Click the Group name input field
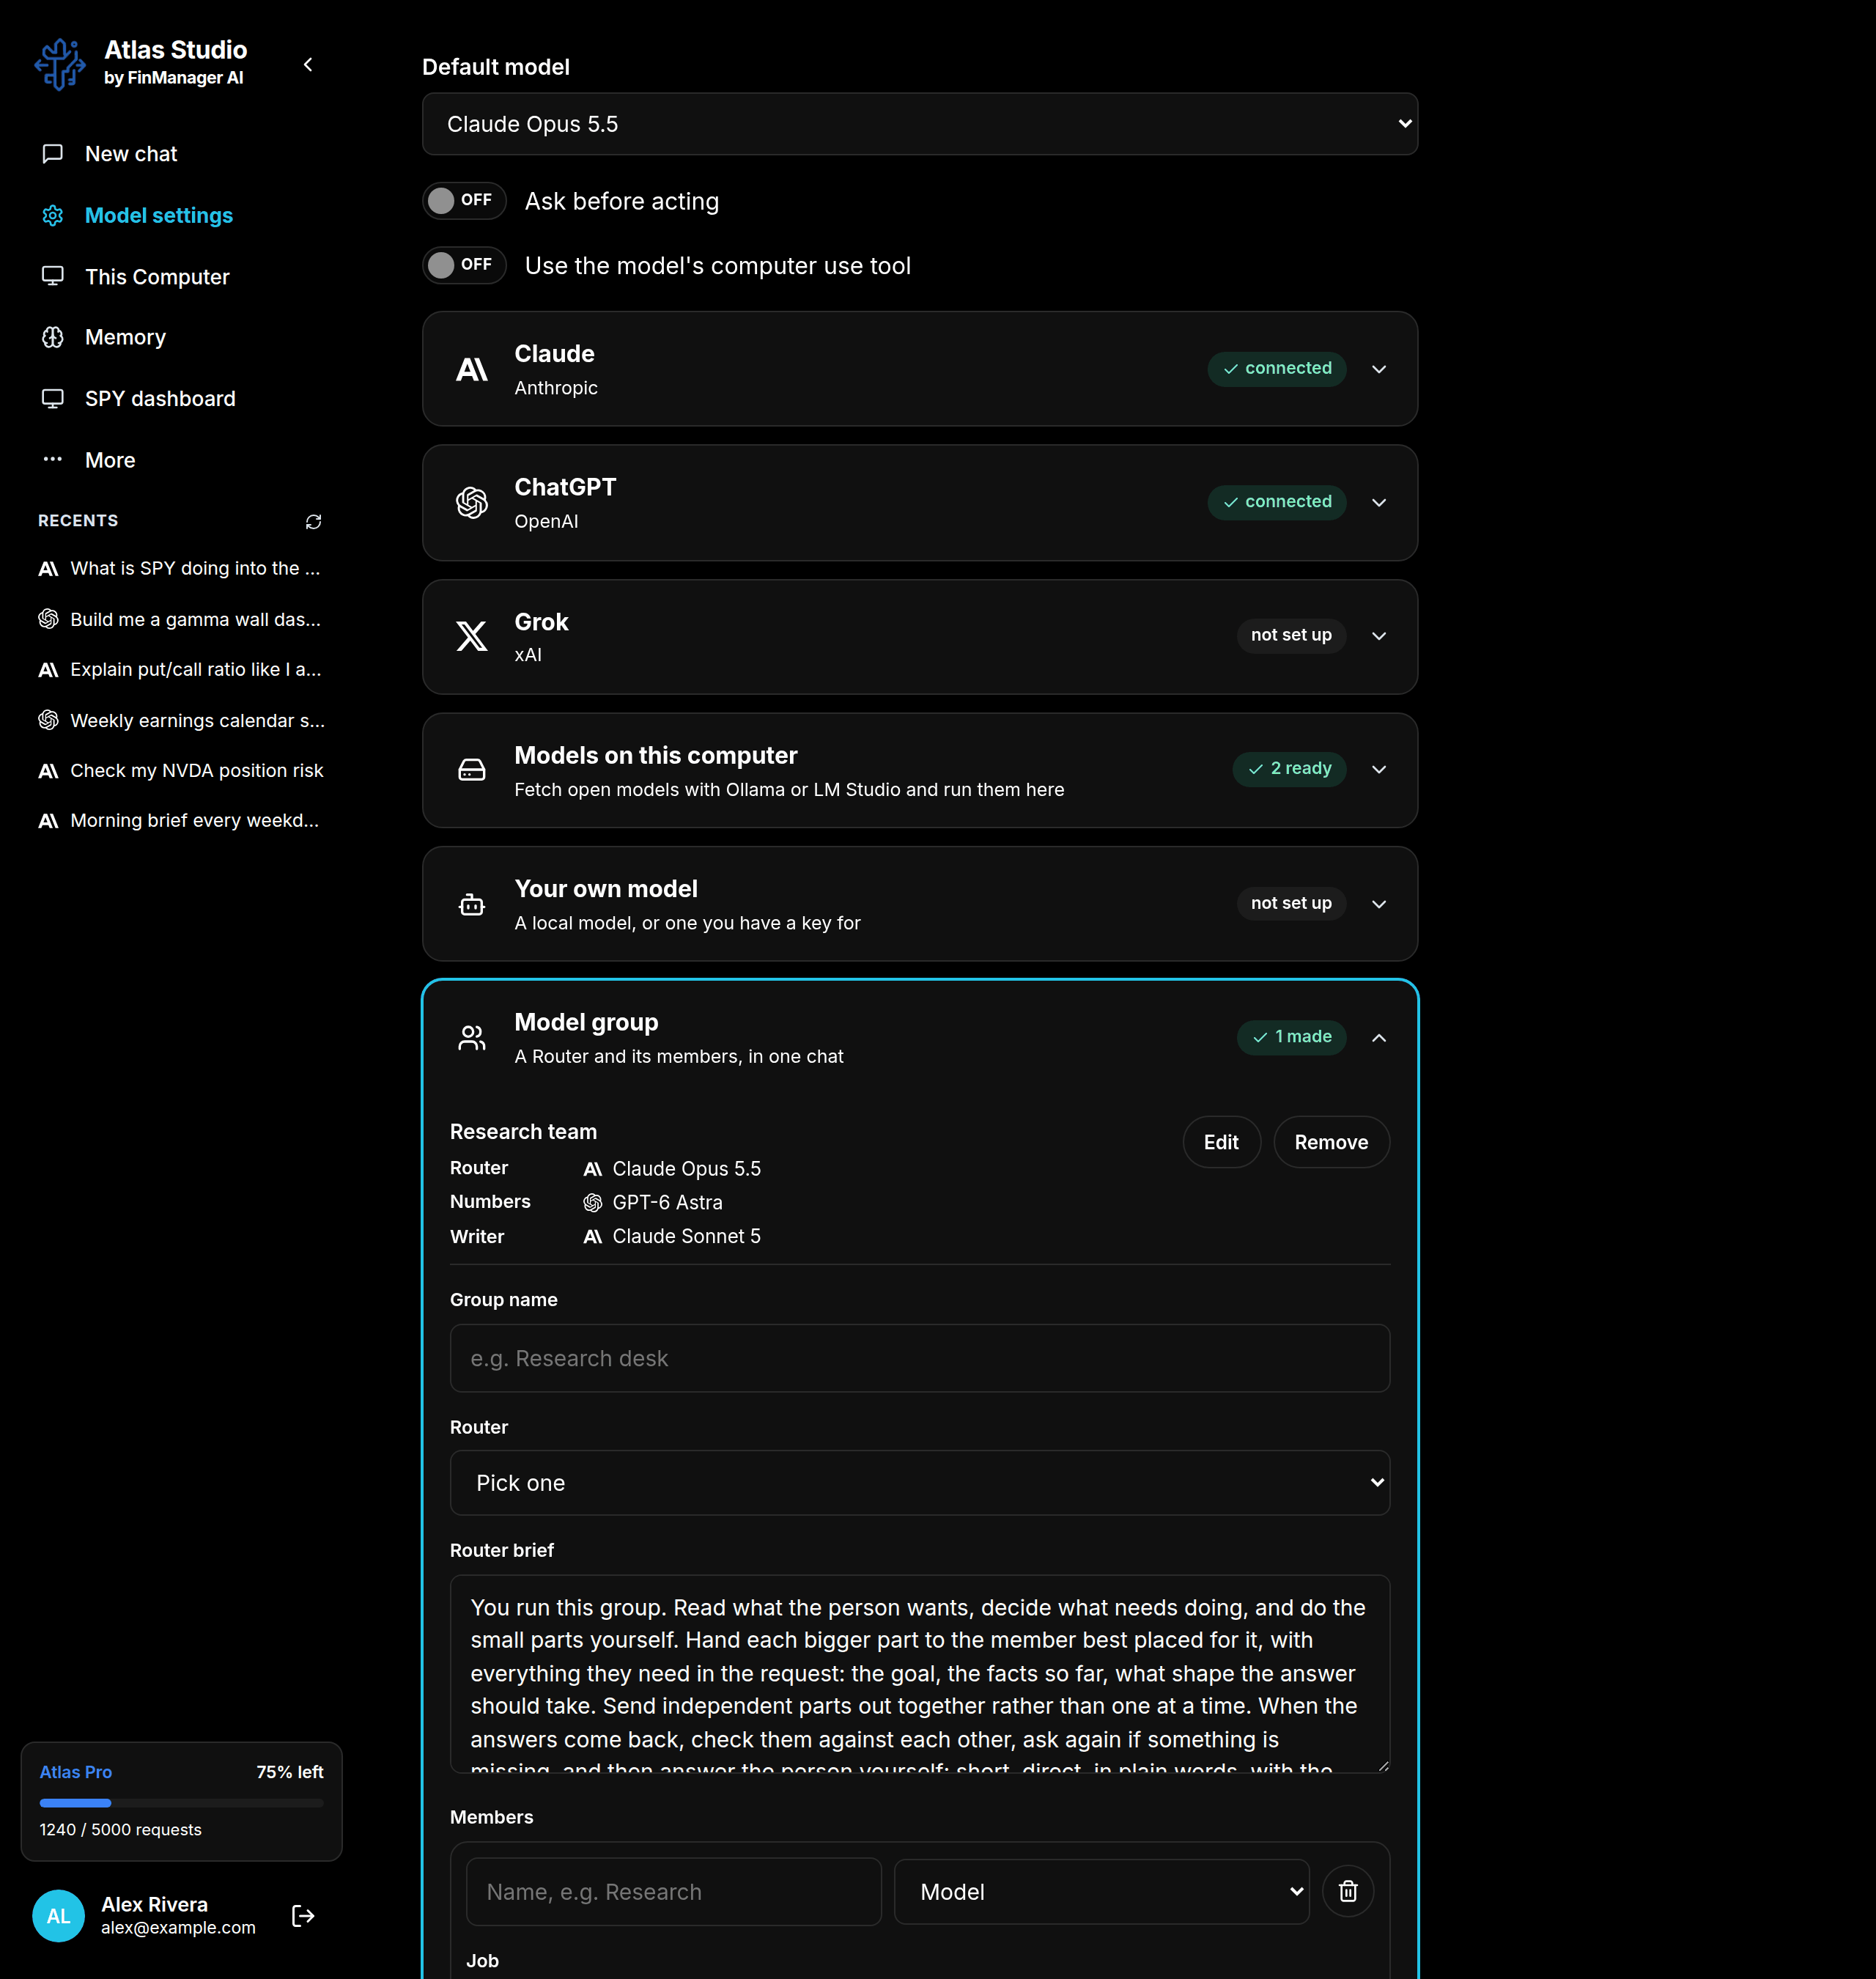Viewport: 1876px width, 1979px height. click(x=920, y=1358)
